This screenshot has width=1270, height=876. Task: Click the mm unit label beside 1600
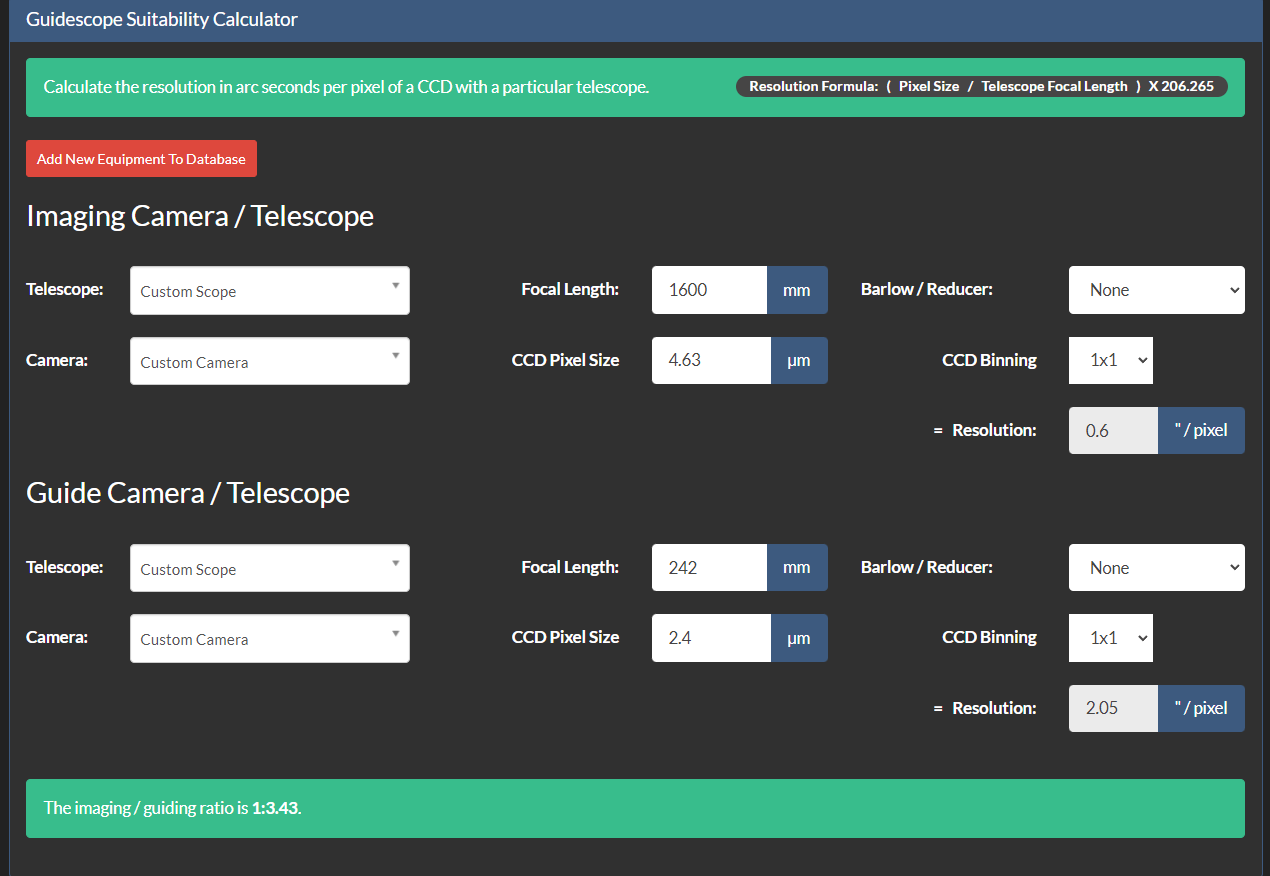point(797,290)
